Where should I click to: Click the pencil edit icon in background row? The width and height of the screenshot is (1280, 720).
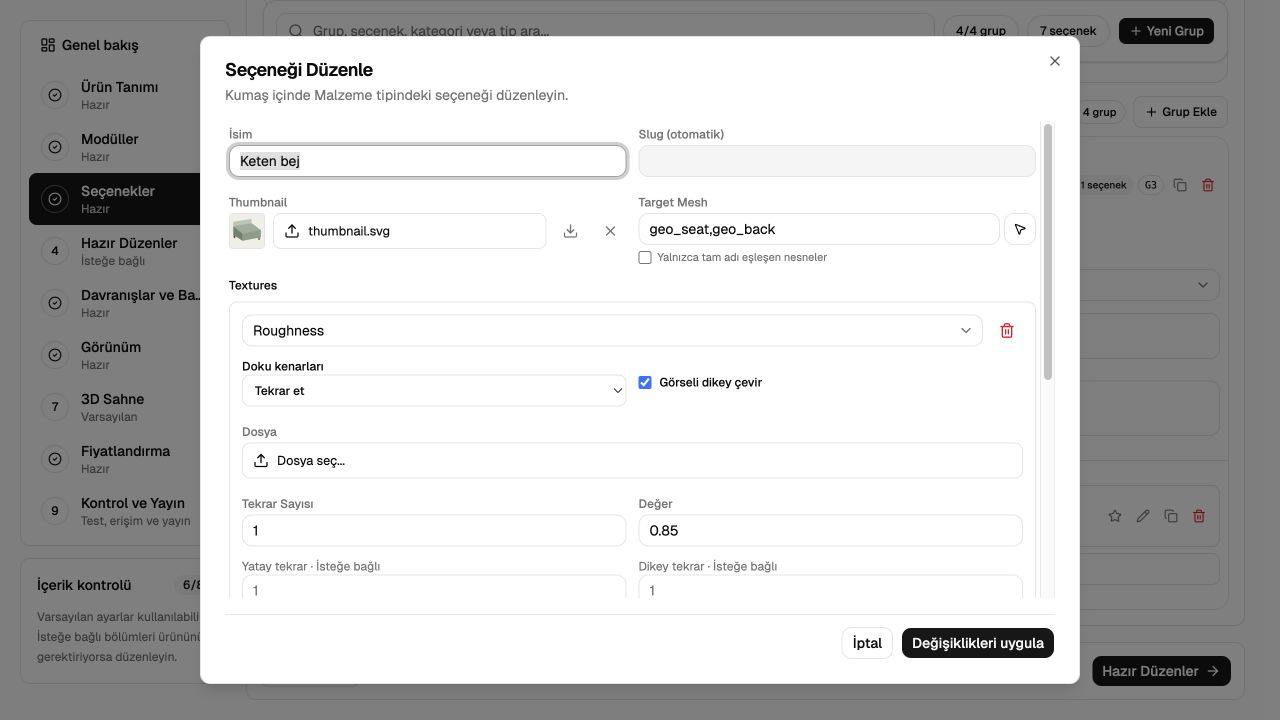point(1143,516)
